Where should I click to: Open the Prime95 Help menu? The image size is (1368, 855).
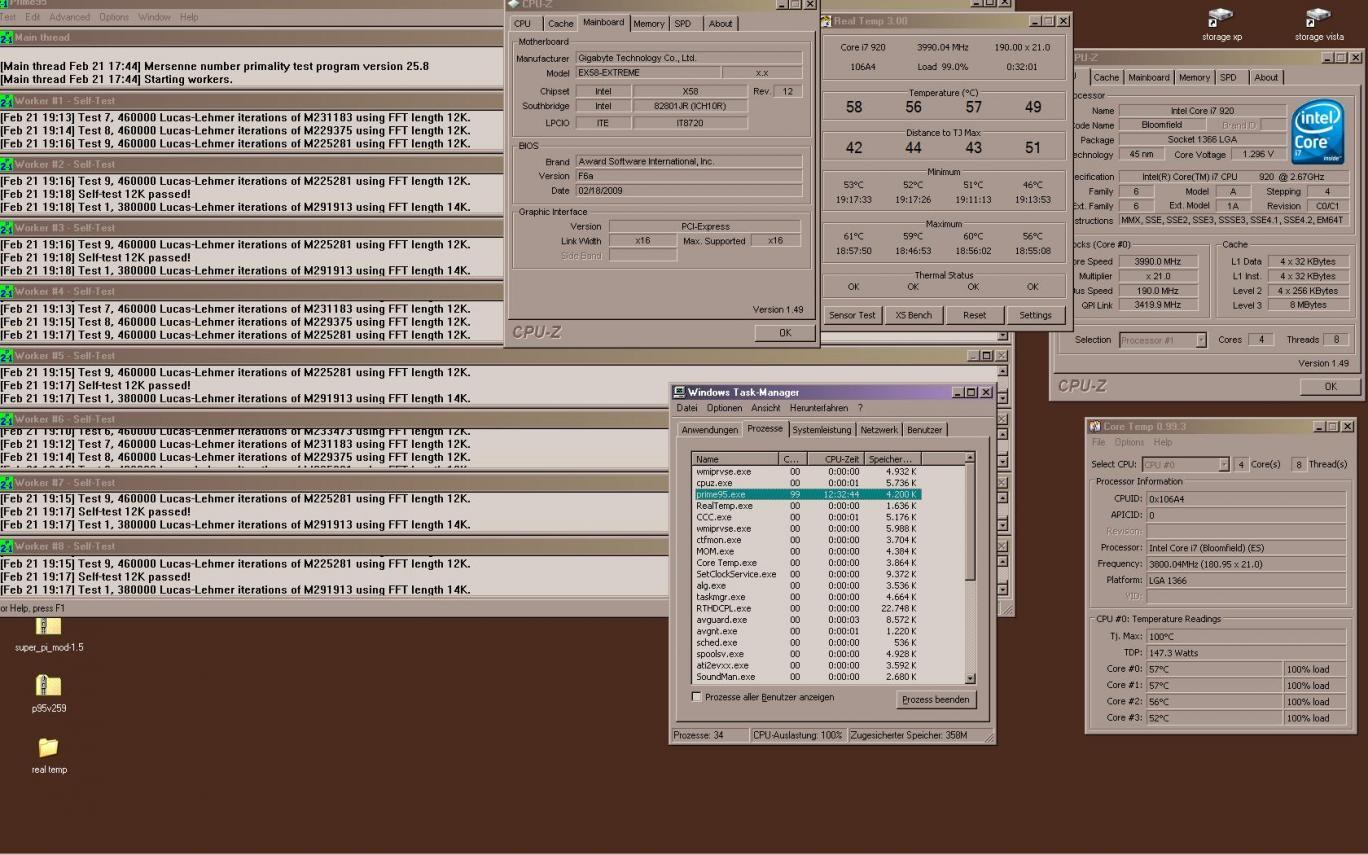pos(189,17)
